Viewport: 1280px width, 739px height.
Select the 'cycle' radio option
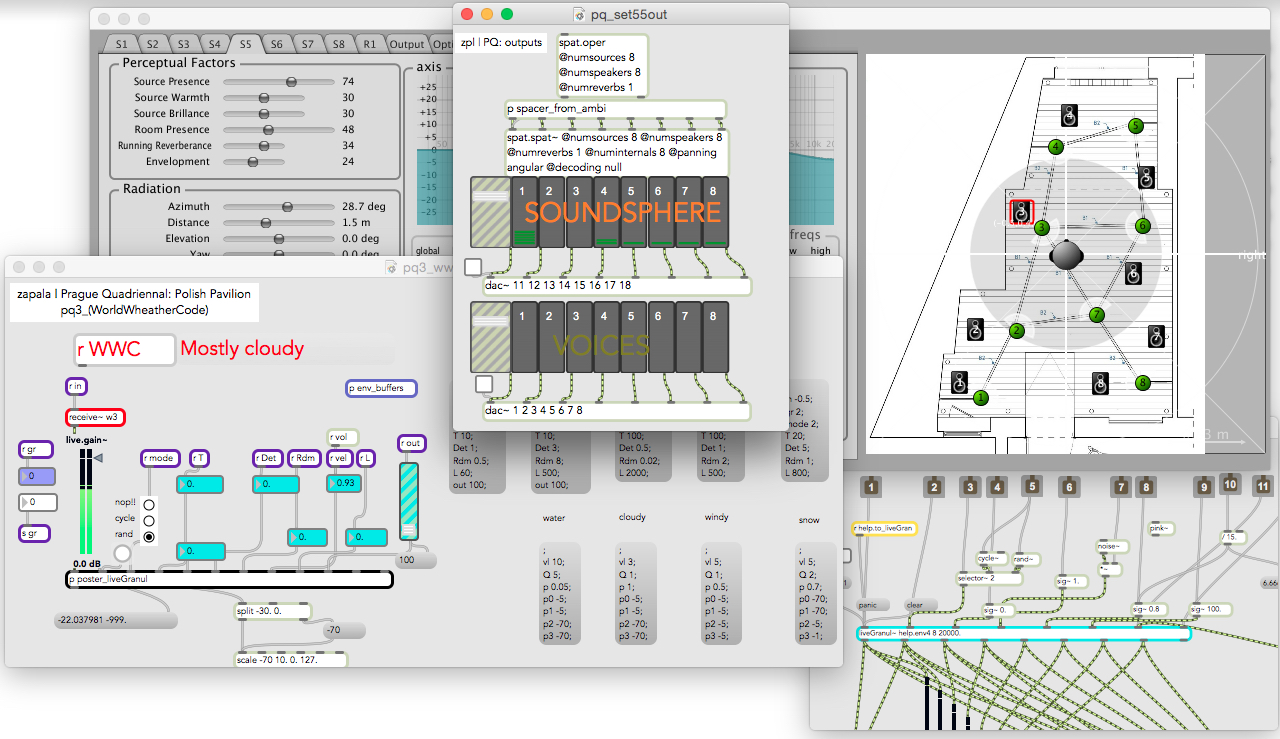(x=149, y=520)
